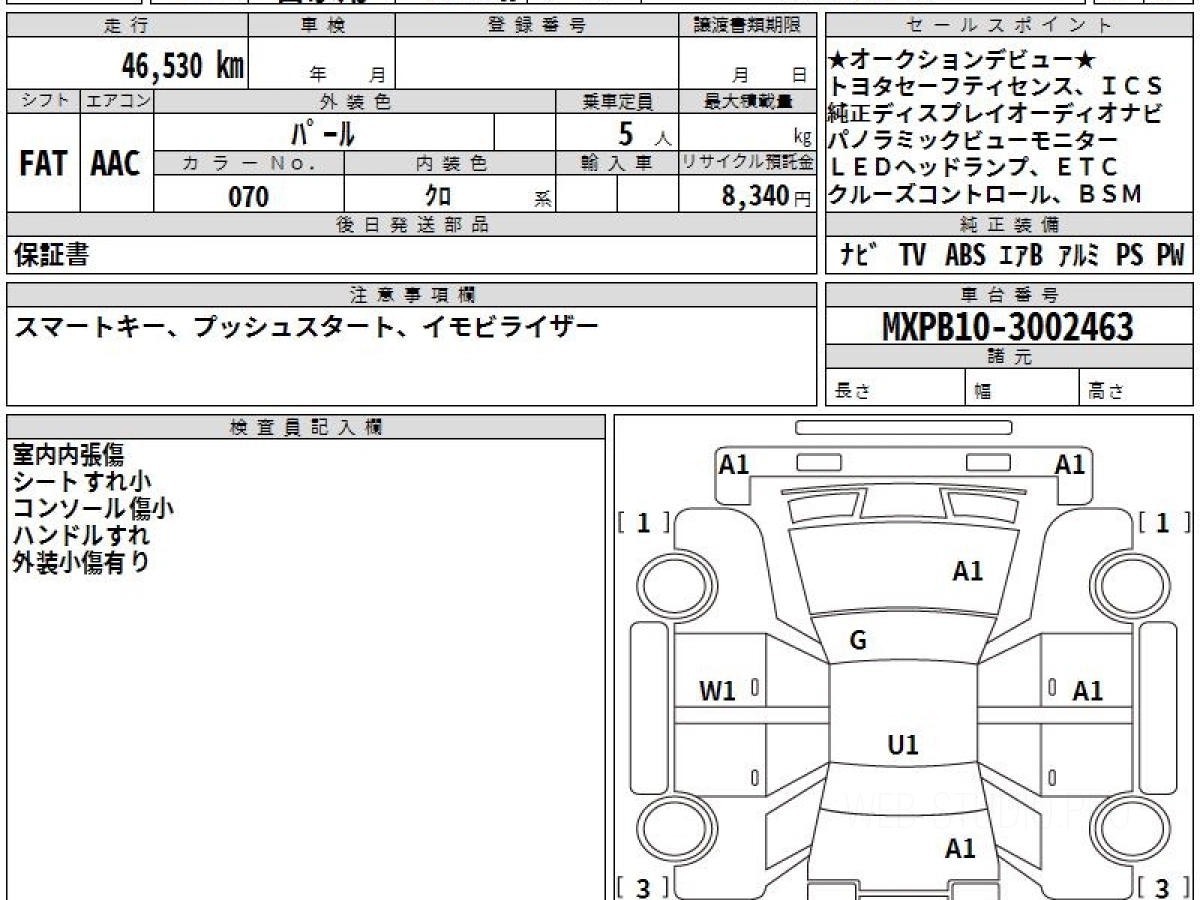Select the 登録番号 header
This screenshot has height=900, width=1200.
point(537,26)
